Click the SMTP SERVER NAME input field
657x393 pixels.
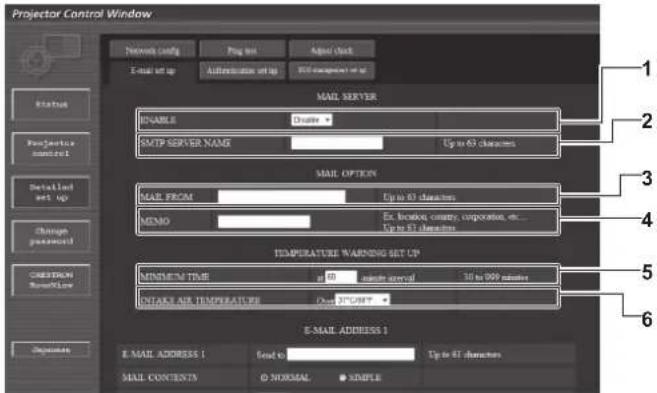point(337,143)
